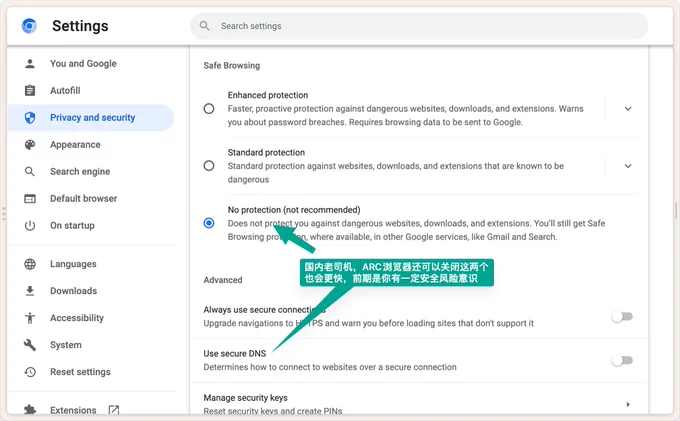The height and width of the screenshot is (421, 680).
Task: Select the Enhanced protection radio button
Action: 209,108
